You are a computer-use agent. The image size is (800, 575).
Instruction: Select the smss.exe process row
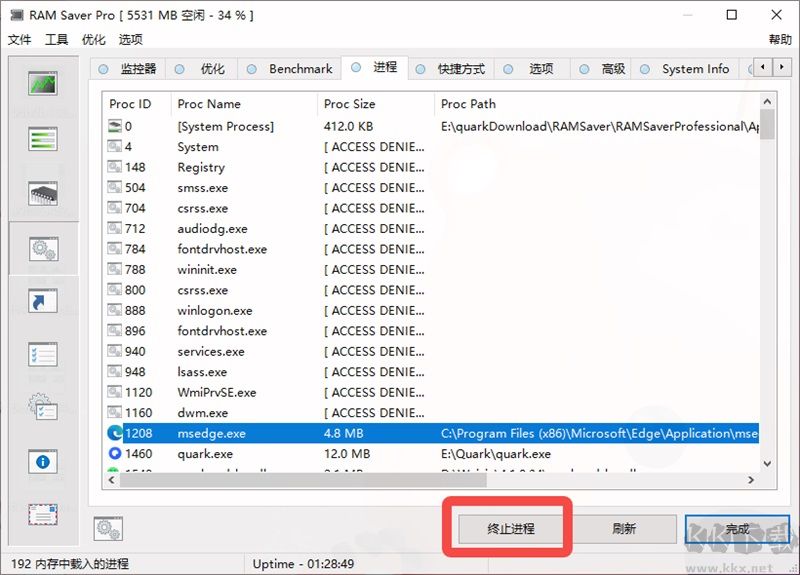(x=431, y=188)
